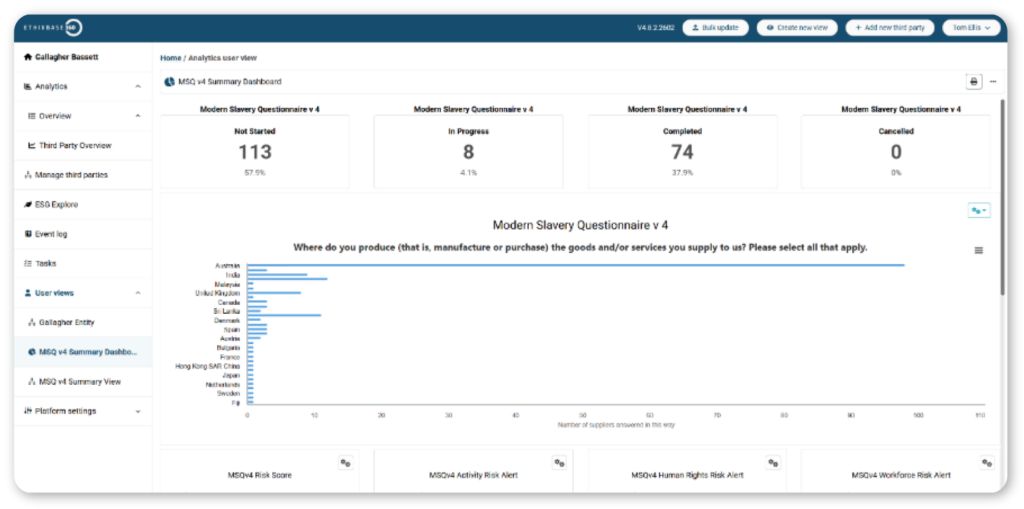Click Add new third party button
Image resolution: width=1024 pixels, height=509 pixels.
[x=889, y=28]
